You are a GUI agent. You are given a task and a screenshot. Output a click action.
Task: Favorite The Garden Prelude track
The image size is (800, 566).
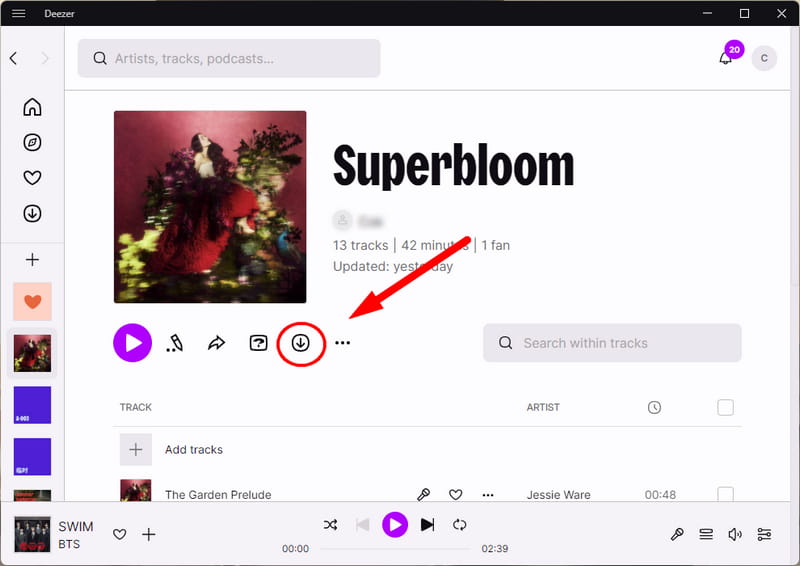(x=456, y=494)
